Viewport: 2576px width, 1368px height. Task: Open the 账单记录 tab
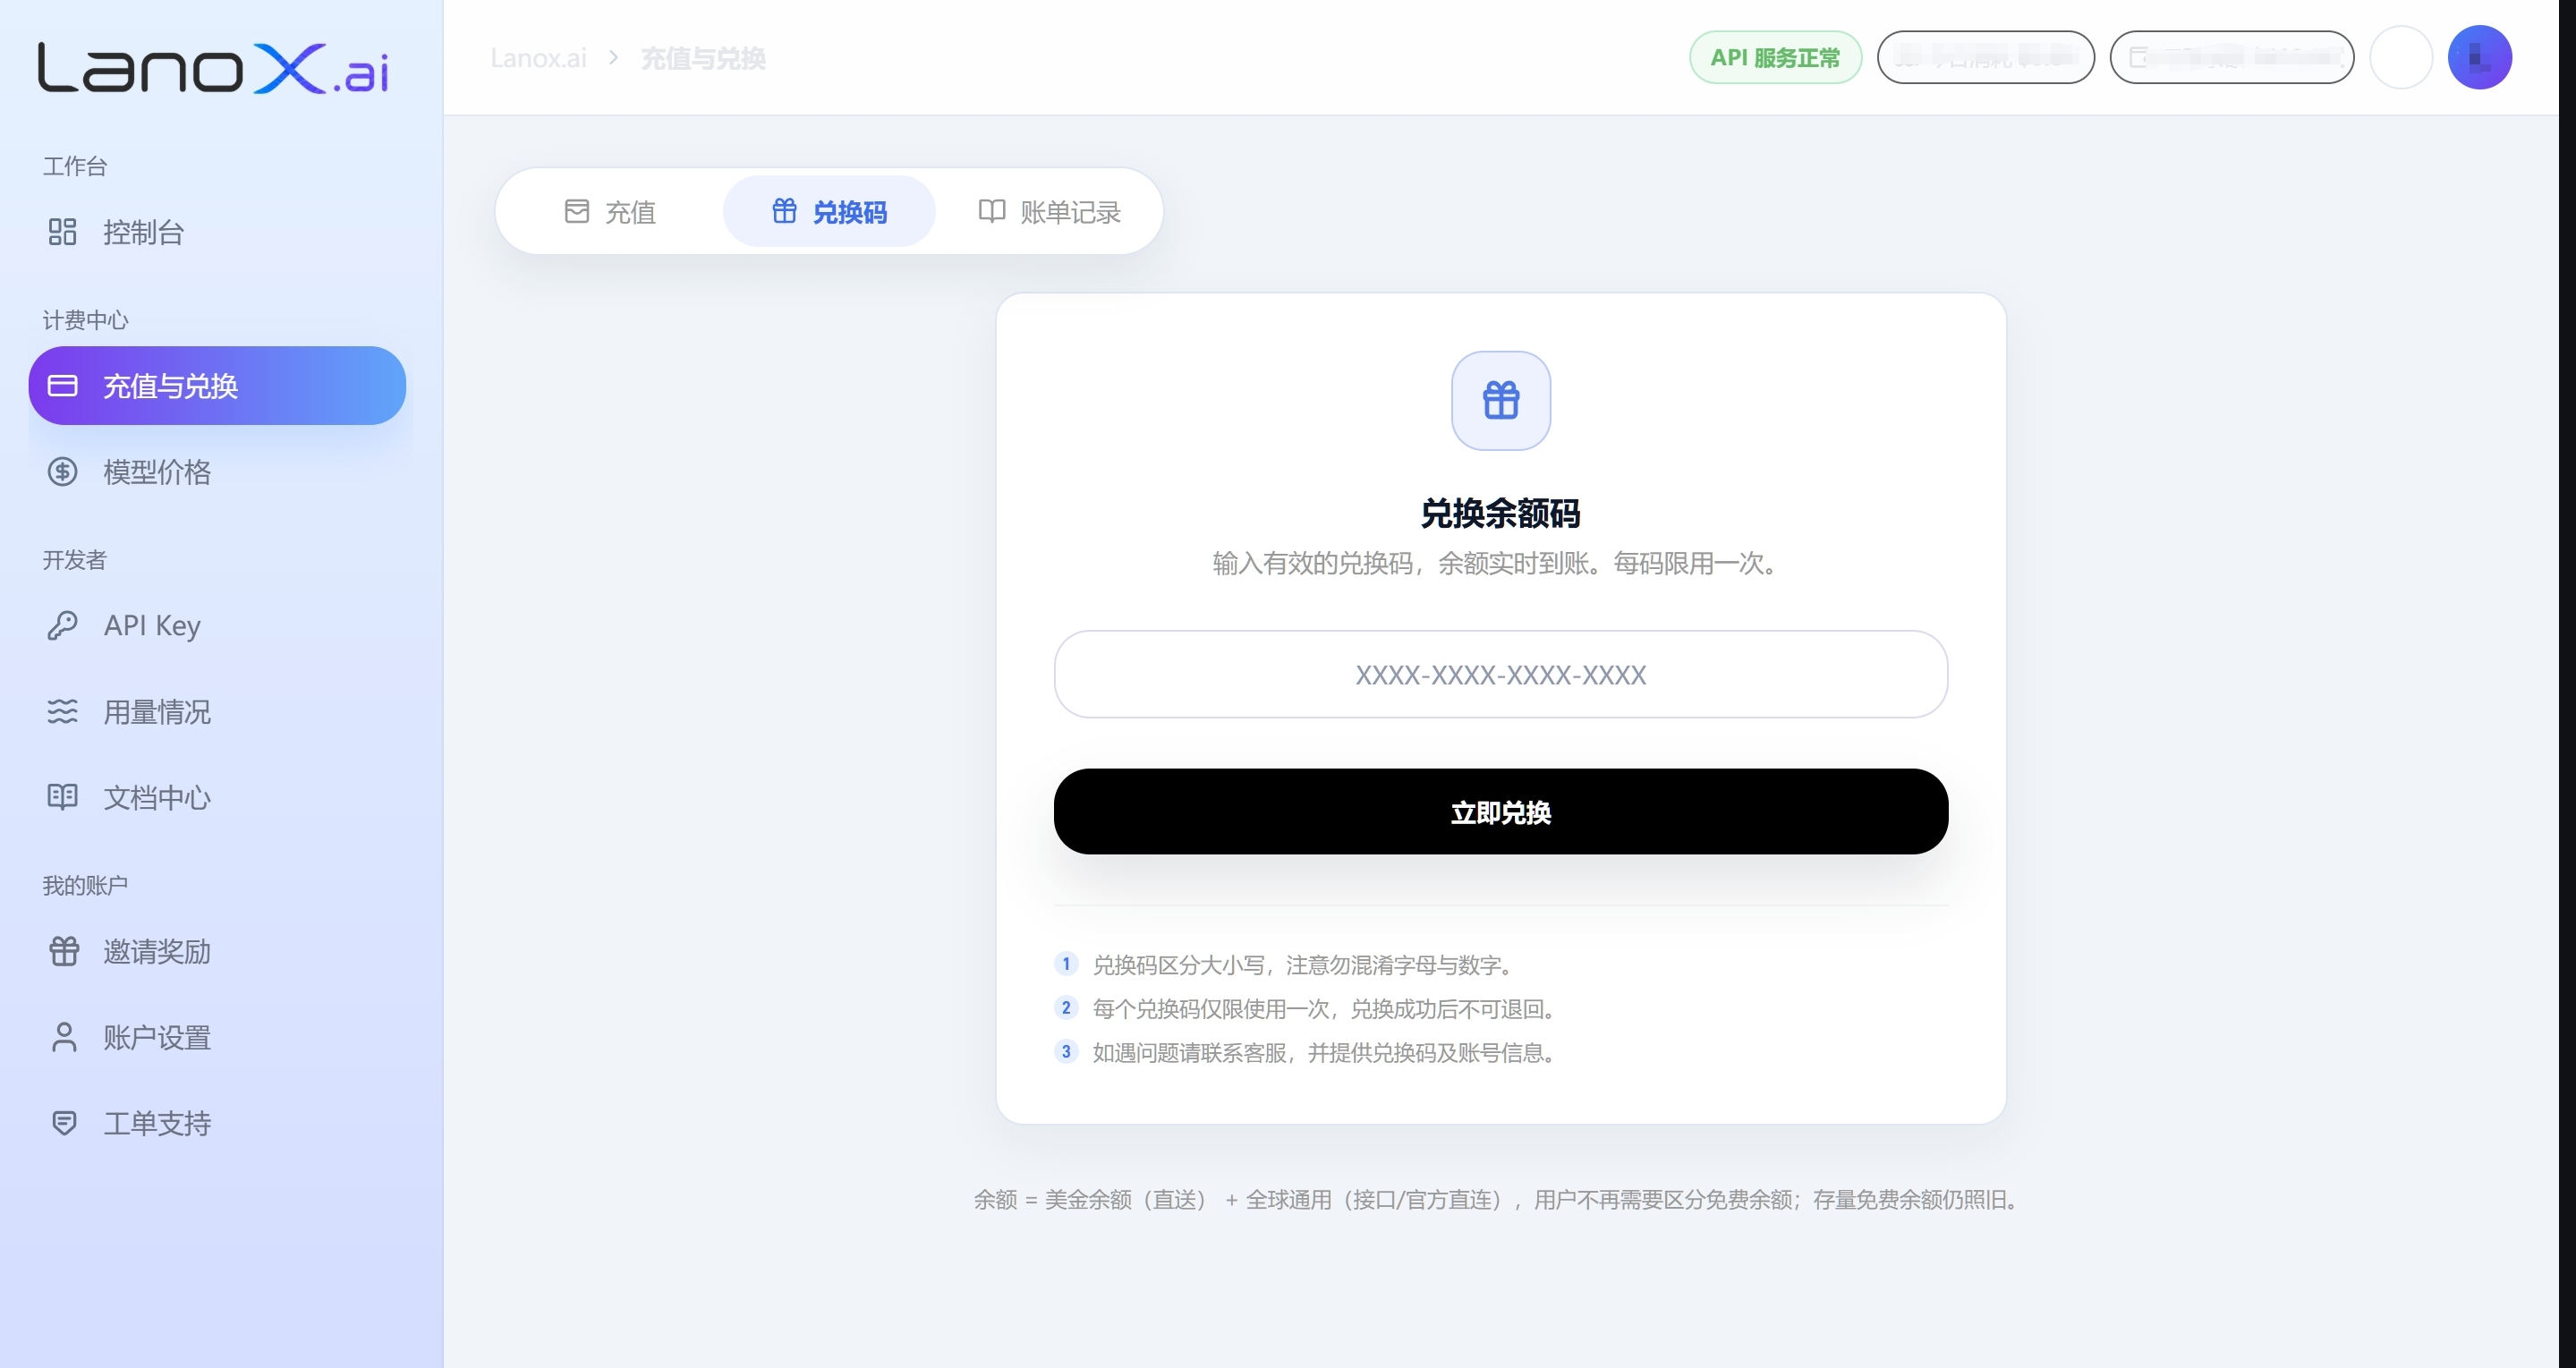click(x=1049, y=211)
